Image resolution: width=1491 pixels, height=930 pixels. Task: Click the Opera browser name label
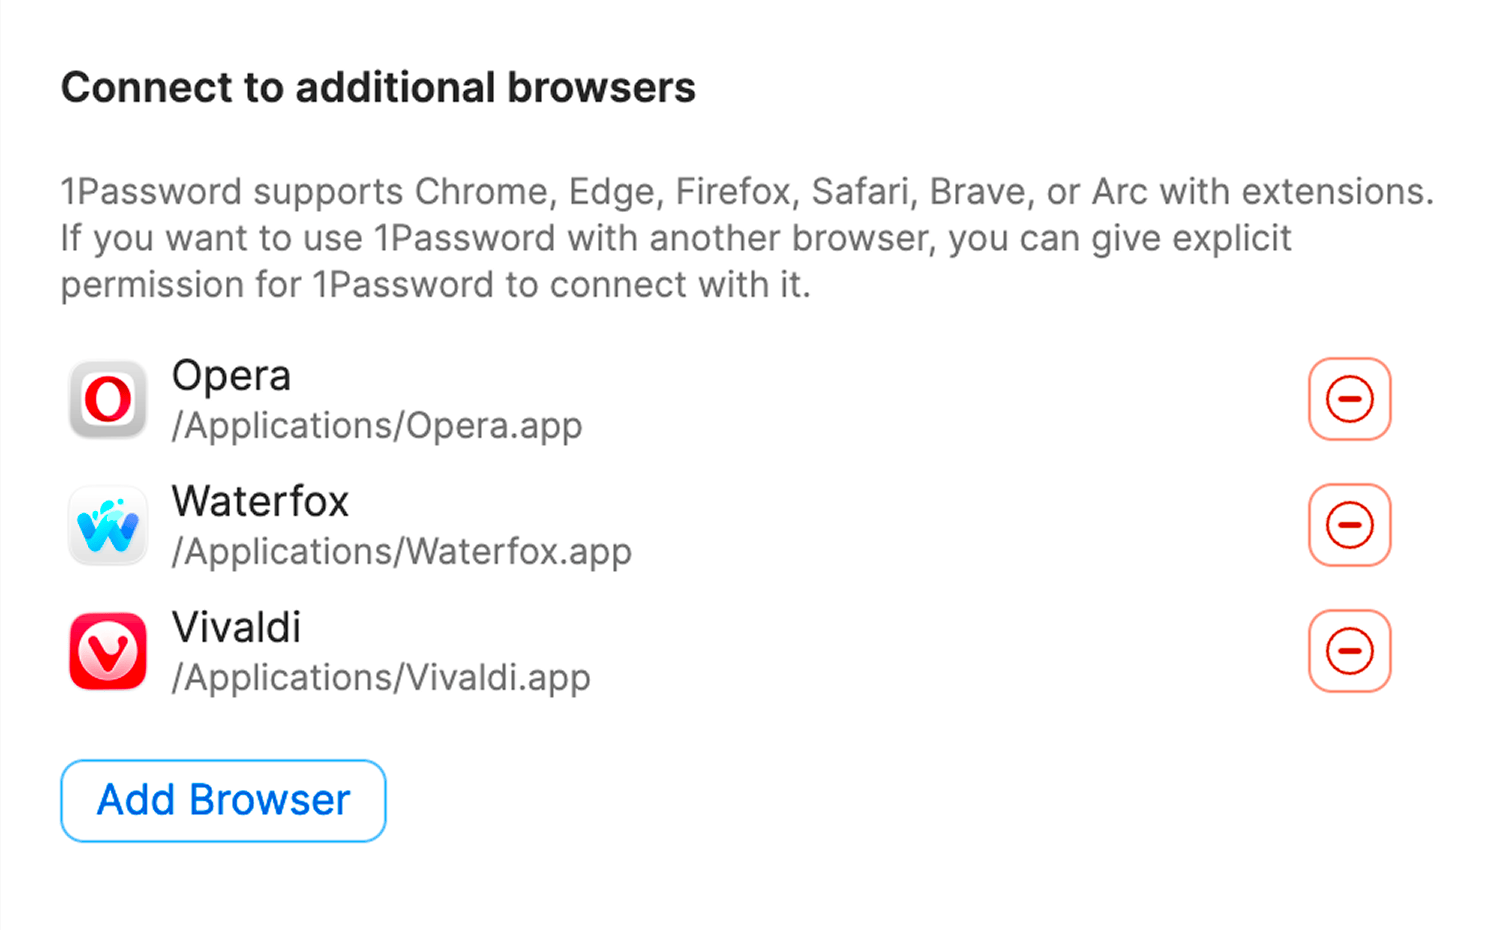(231, 375)
